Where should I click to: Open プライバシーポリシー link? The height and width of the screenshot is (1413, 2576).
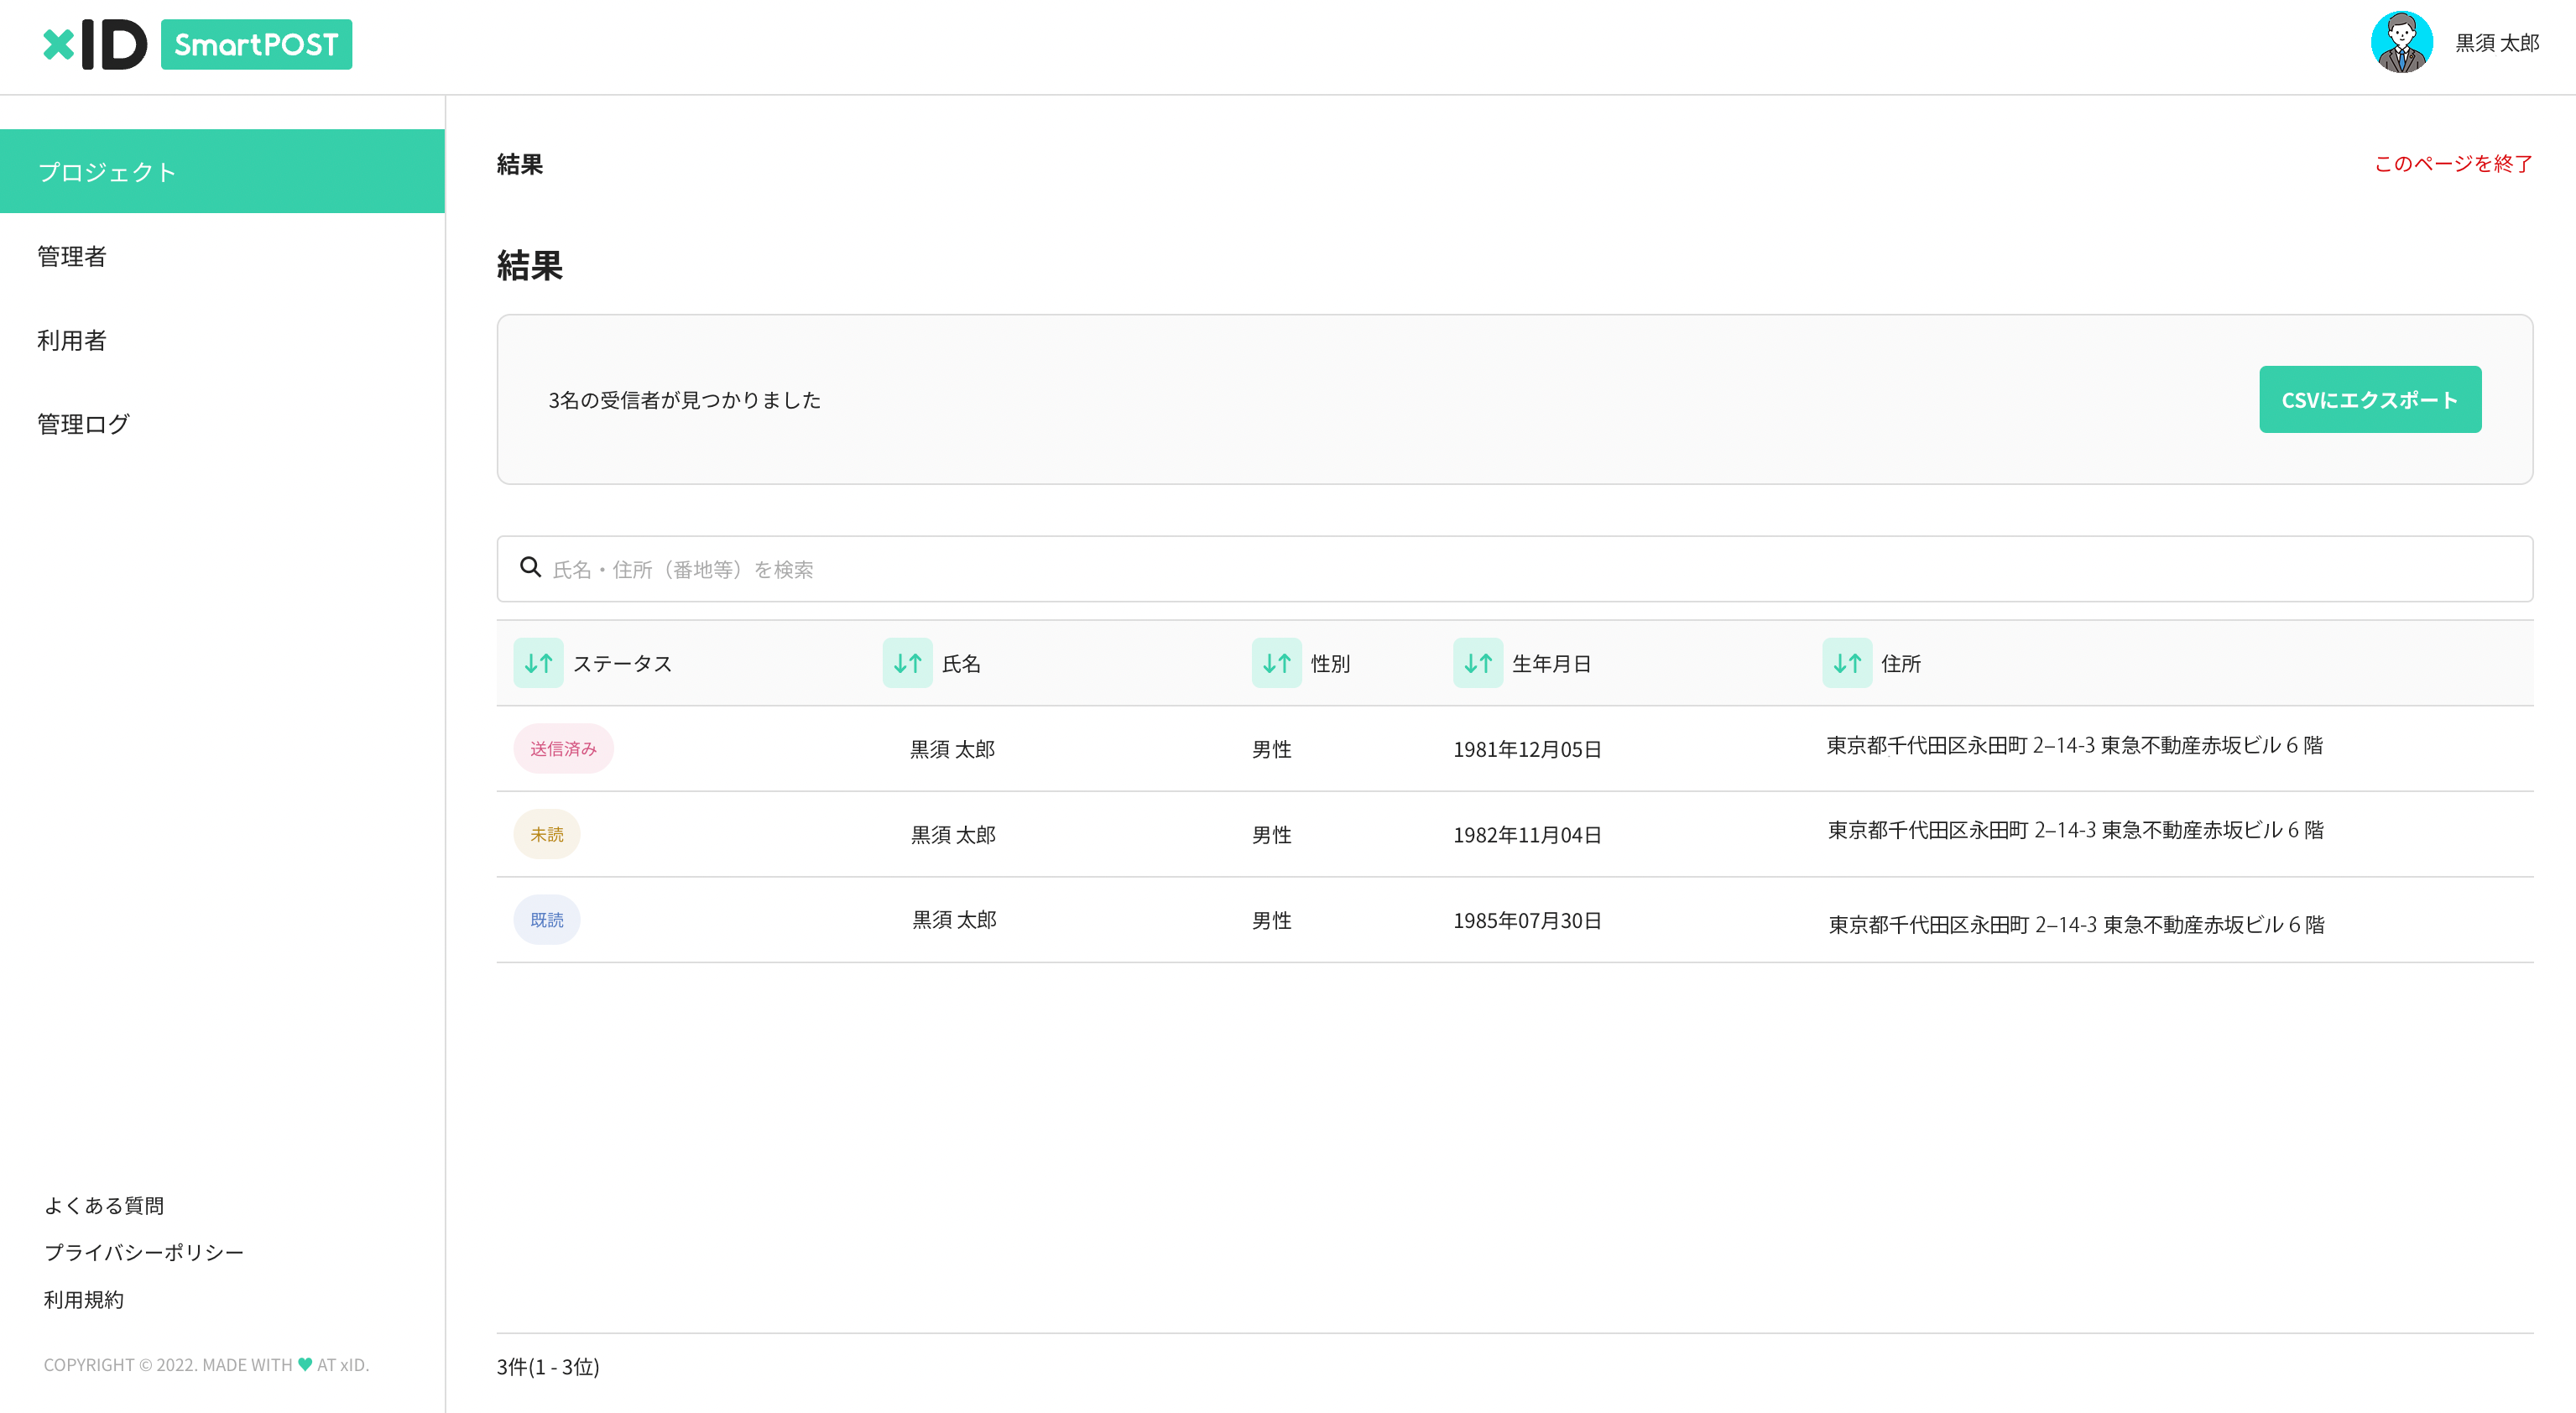(x=144, y=1252)
